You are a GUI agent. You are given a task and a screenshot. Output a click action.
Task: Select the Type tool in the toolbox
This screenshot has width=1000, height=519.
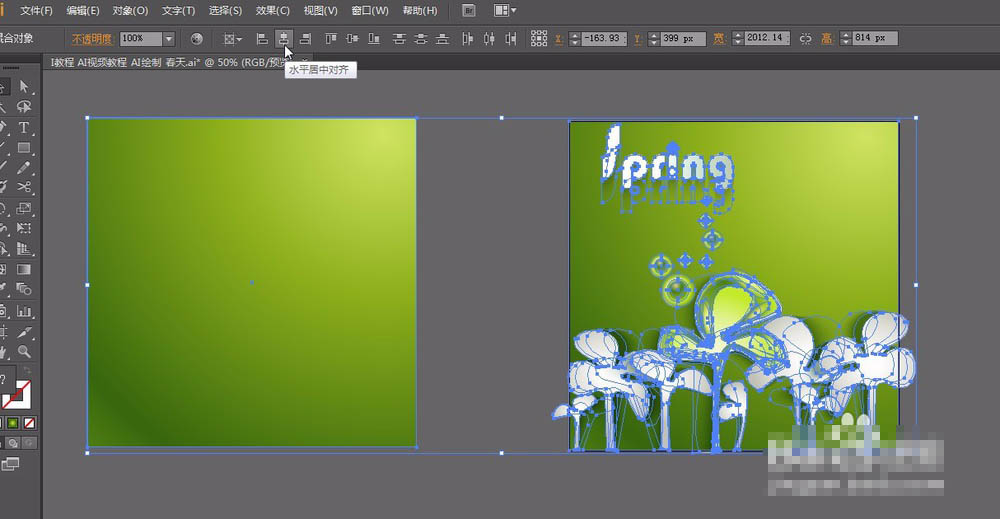pyautogui.click(x=23, y=128)
